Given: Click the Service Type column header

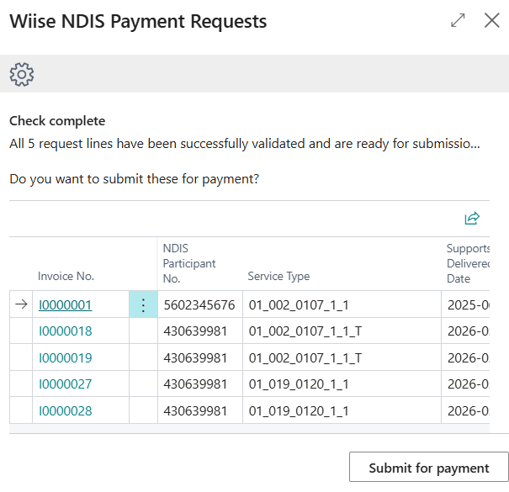Looking at the screenshot, I should coord(279,276).
